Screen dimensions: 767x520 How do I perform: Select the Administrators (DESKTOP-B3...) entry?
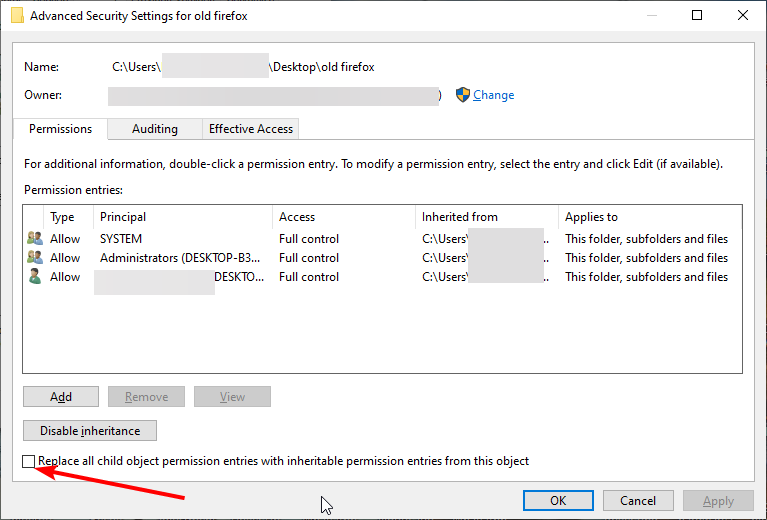[x=382, y=258]
